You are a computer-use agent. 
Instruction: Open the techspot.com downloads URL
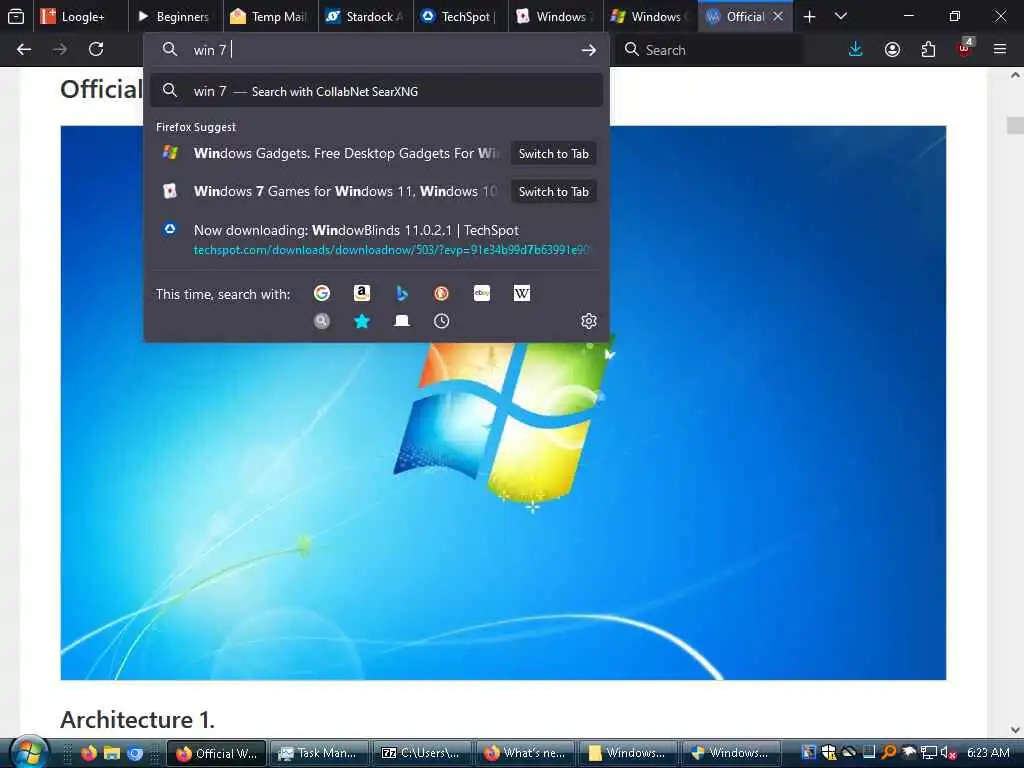pos(392,249)
